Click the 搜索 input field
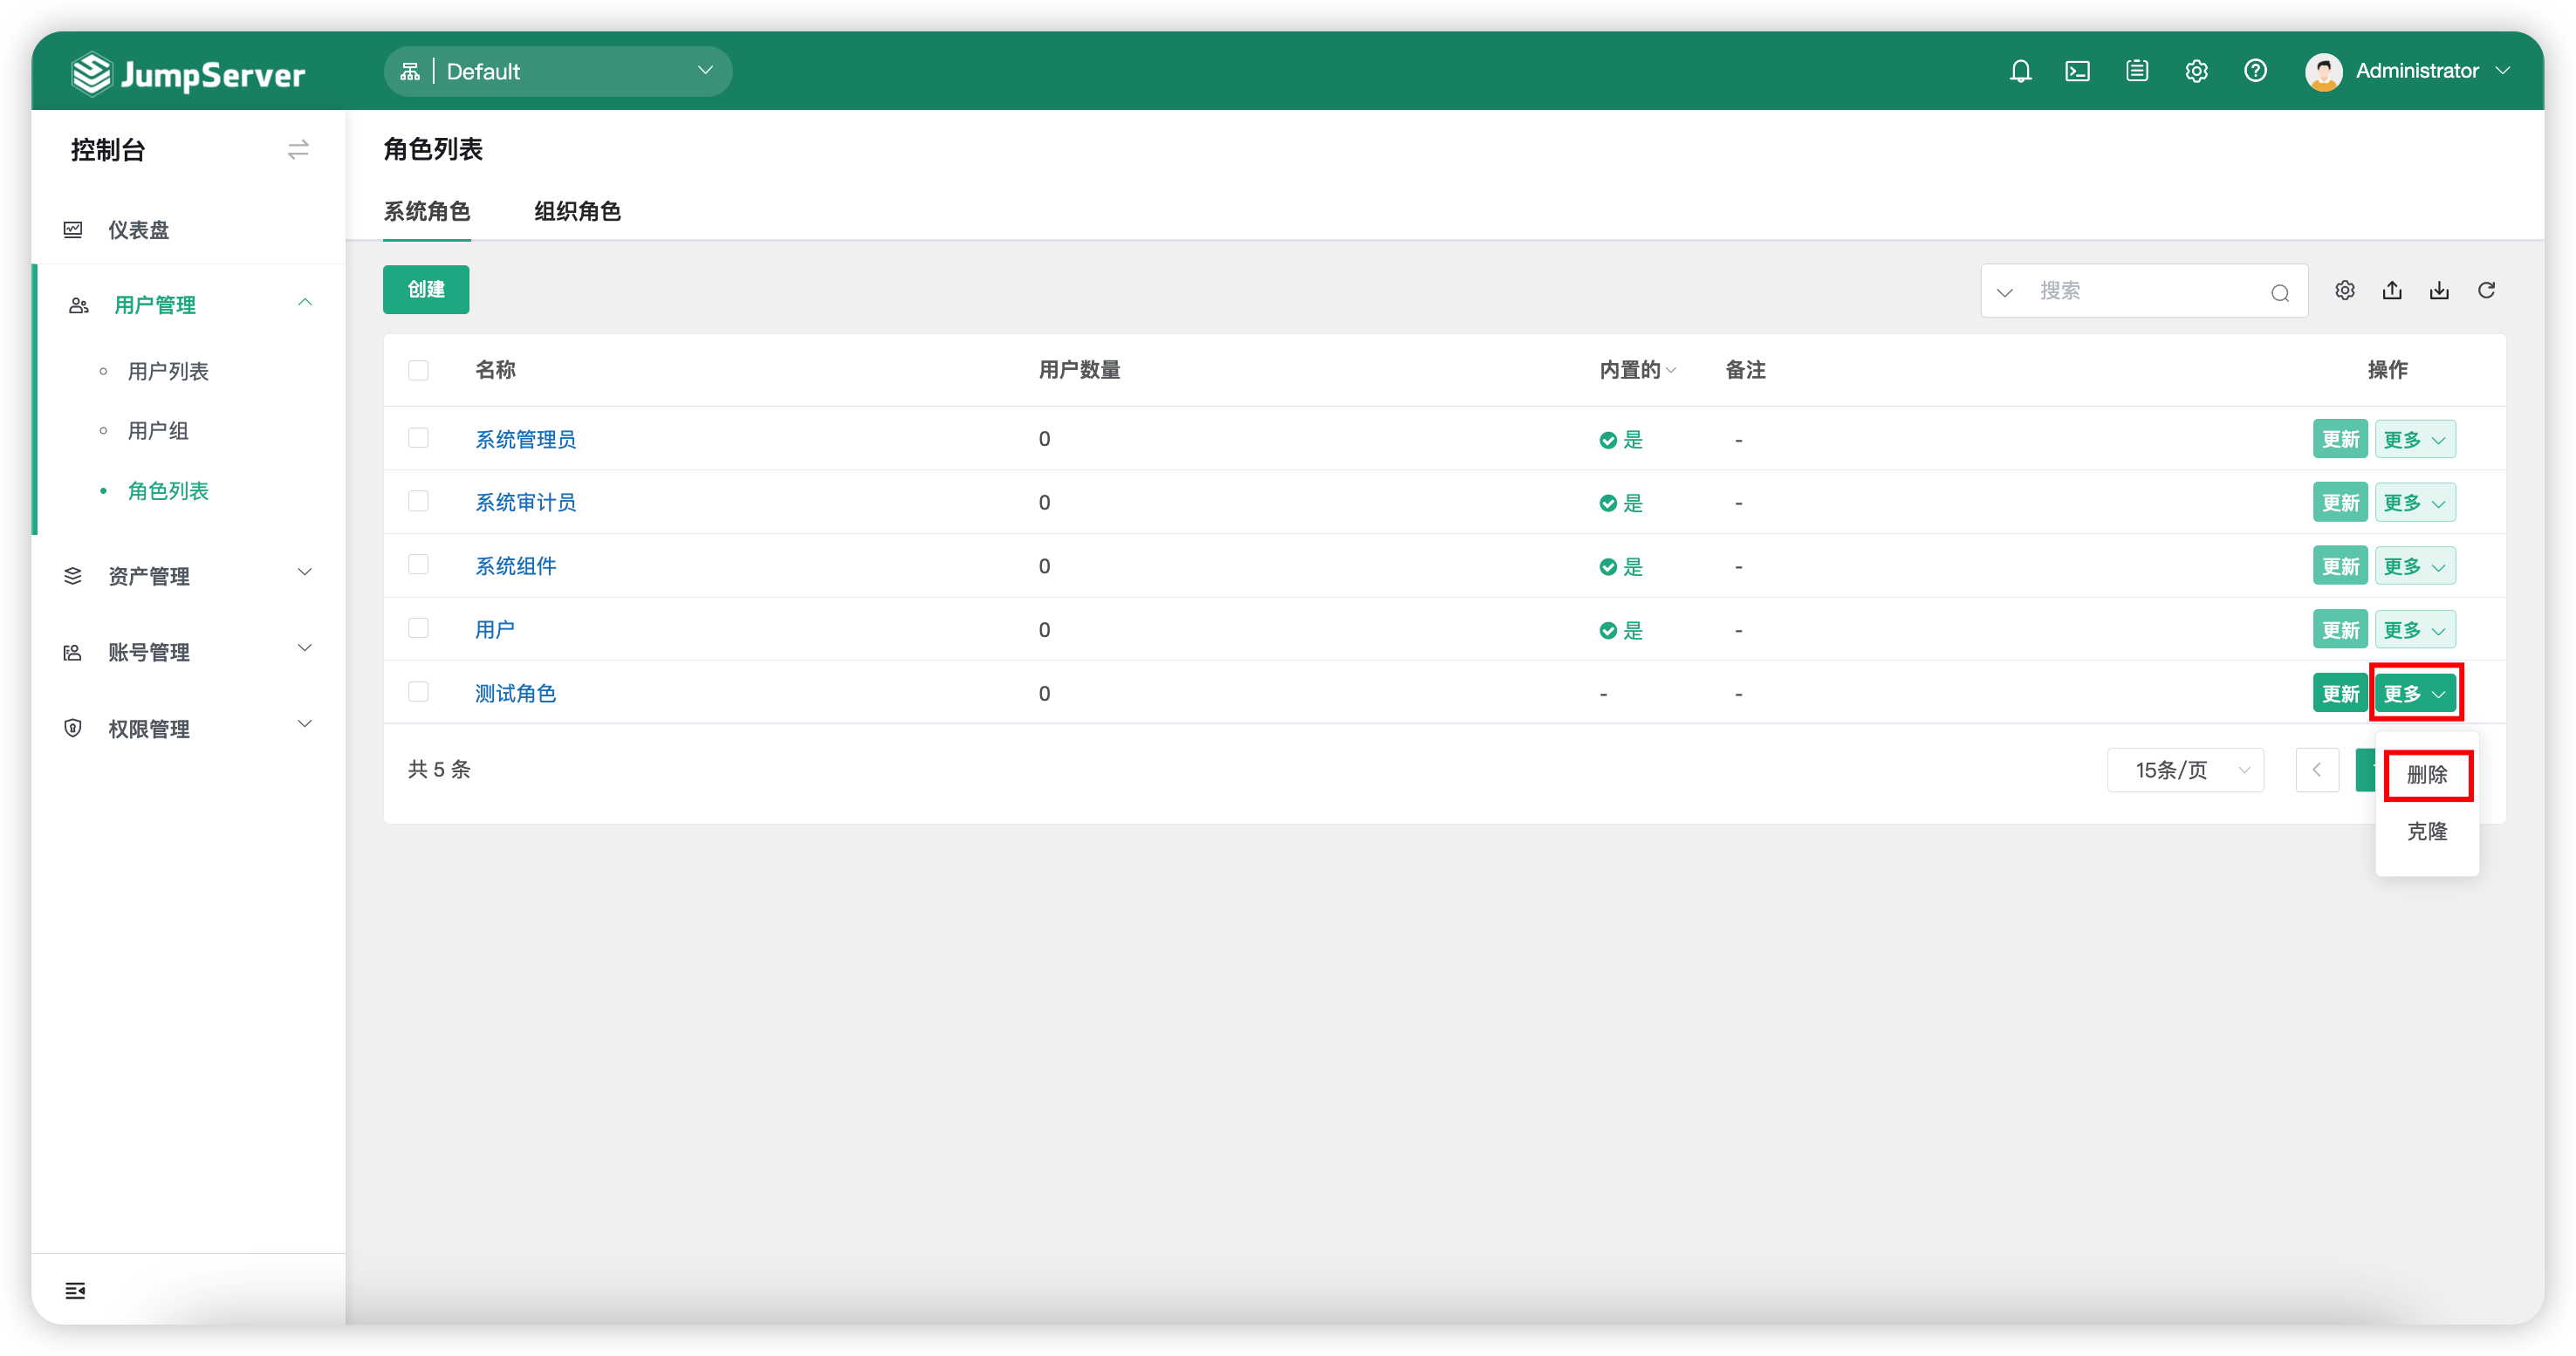This screenshot has height=1356, width=2576. [2145, 291]
